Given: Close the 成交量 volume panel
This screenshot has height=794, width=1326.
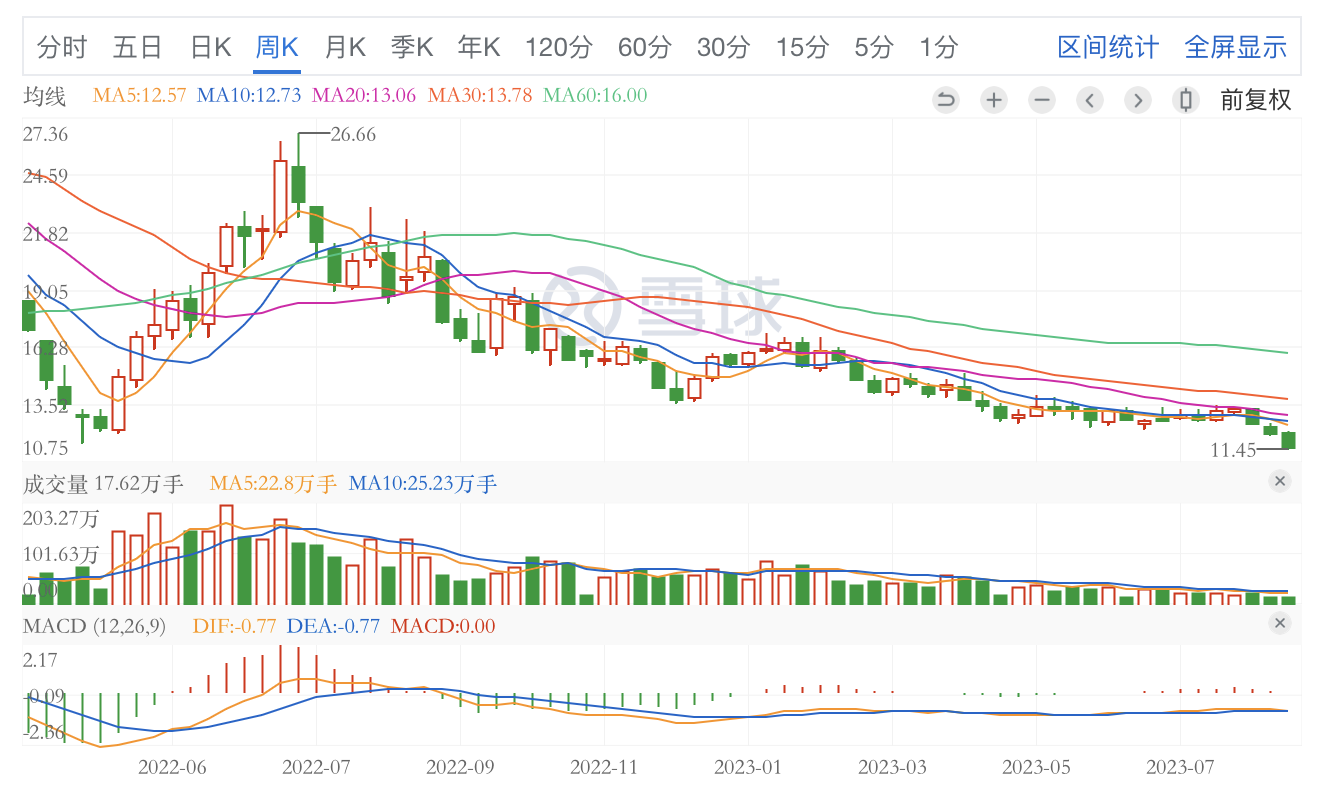Looking at the screenshot, I should tap(1280, 481).
